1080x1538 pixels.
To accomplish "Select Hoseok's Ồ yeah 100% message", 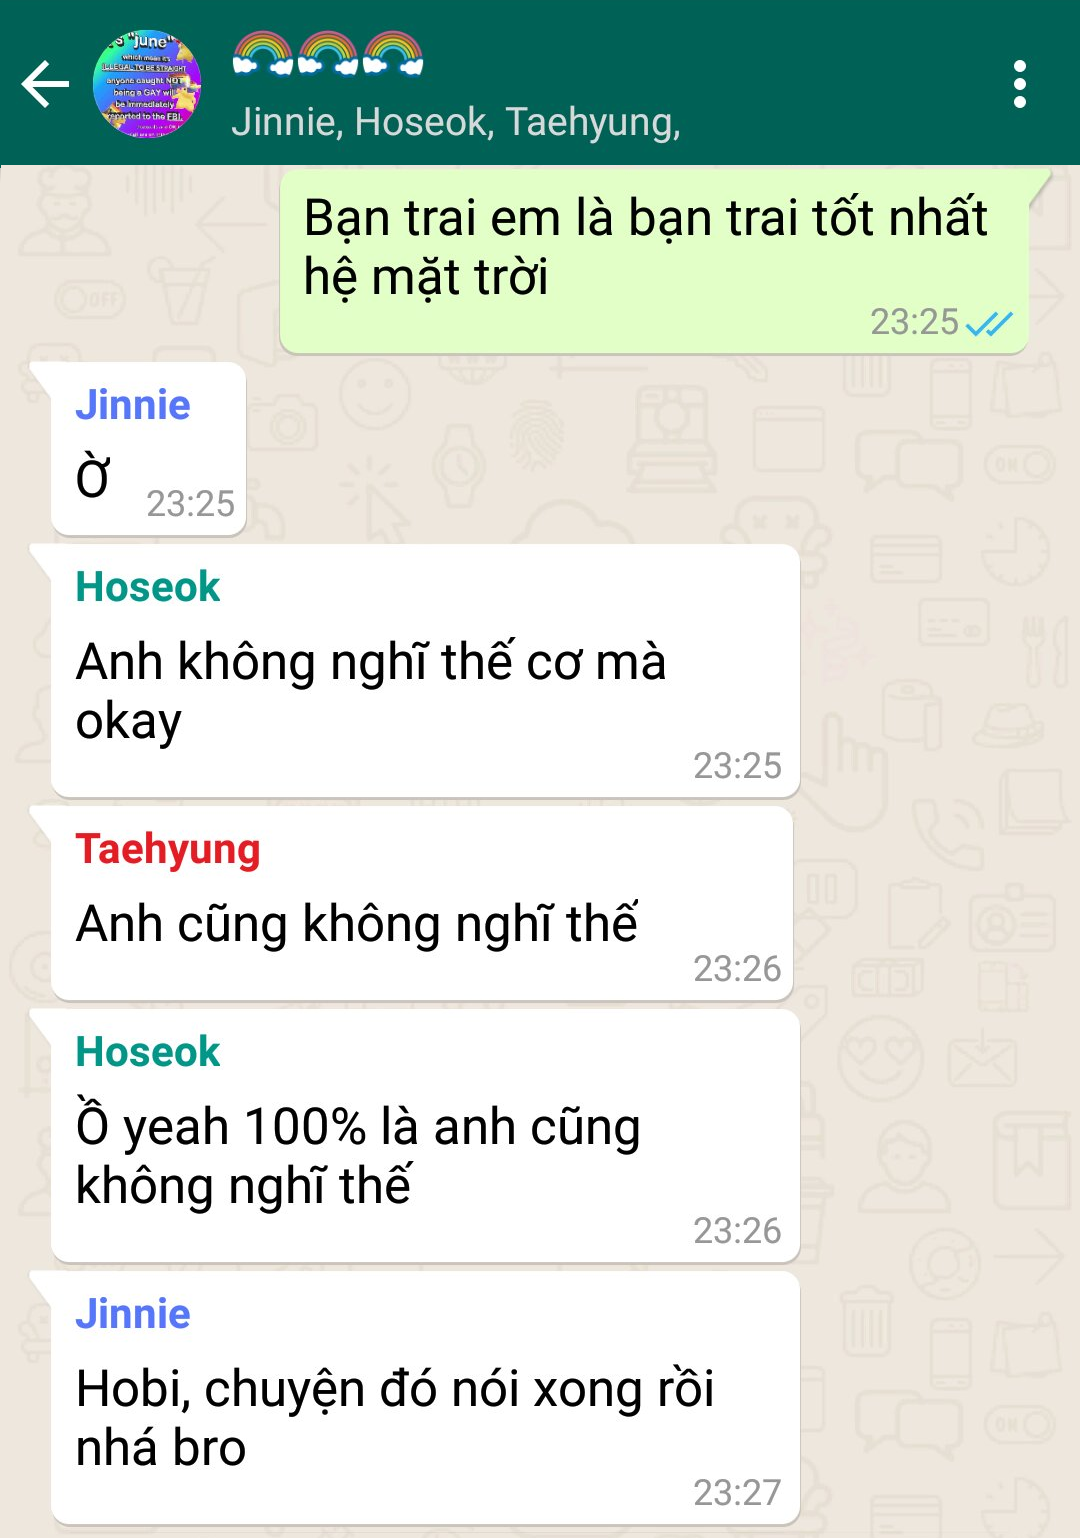I will (425, 1136).
